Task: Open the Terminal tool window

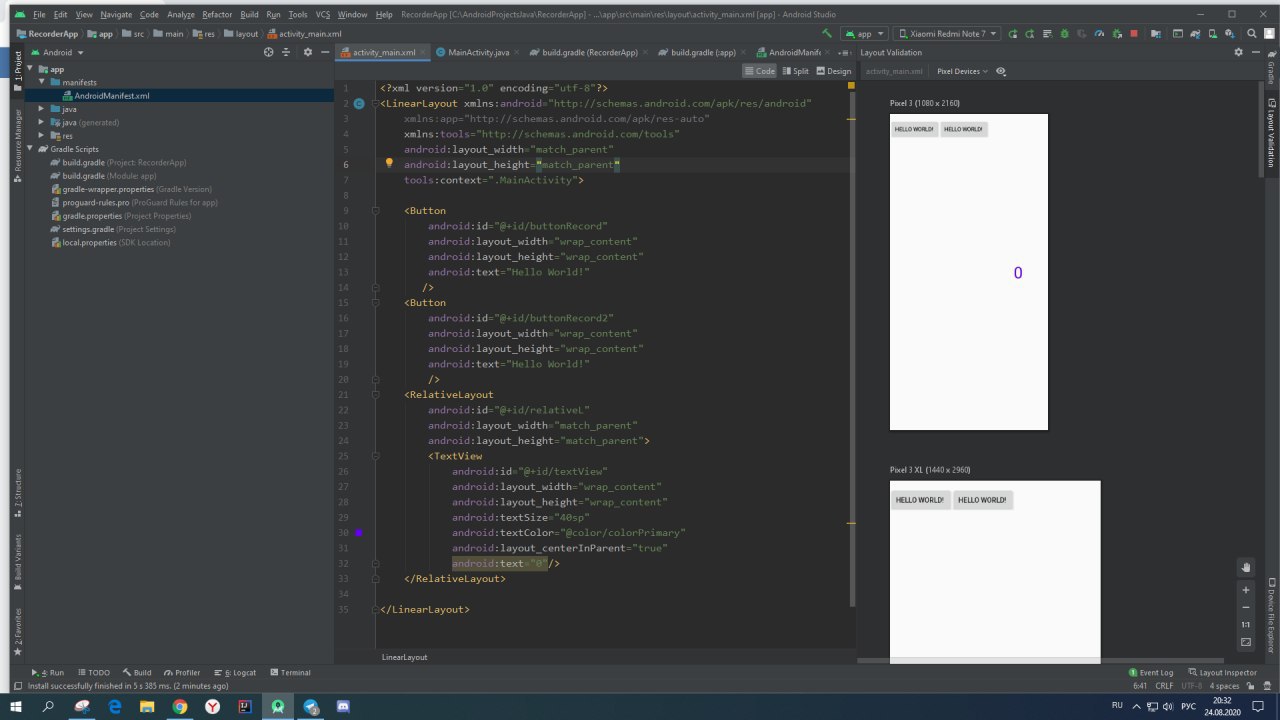Action: point(289,672)
